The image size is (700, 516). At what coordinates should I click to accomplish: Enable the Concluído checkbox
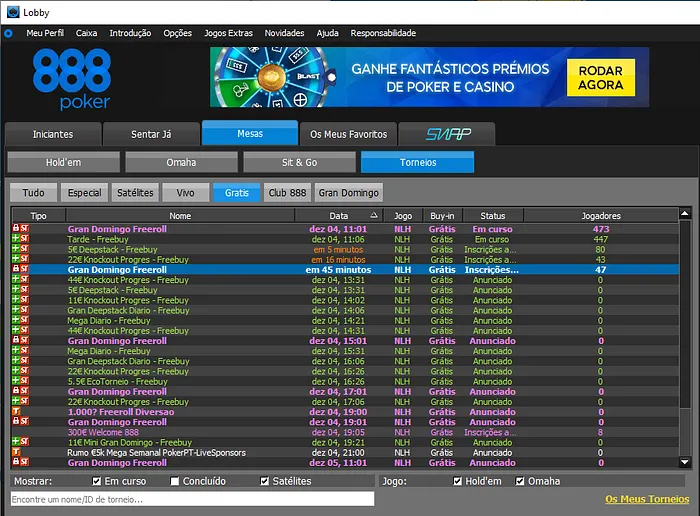[x=175, y=481]
